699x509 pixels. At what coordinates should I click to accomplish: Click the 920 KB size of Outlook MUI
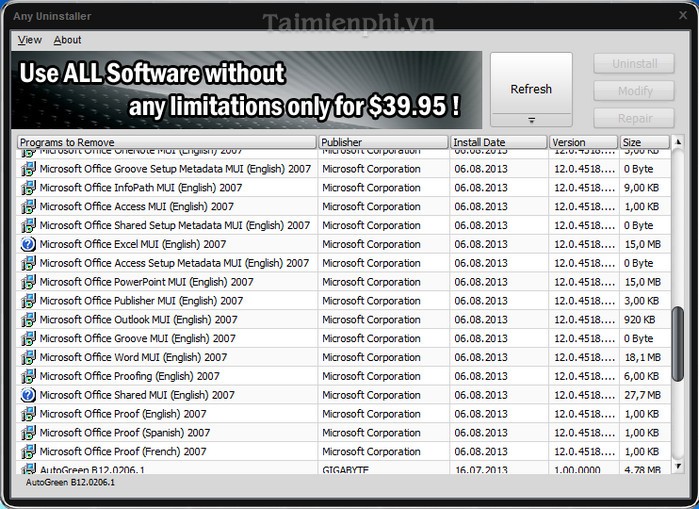pos(639,320)
